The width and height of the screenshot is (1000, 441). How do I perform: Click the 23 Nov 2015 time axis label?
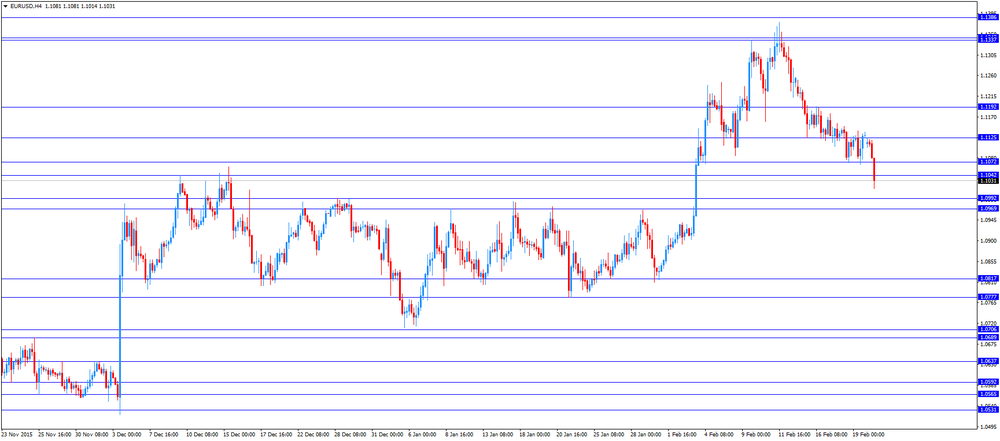coord(15,435)
